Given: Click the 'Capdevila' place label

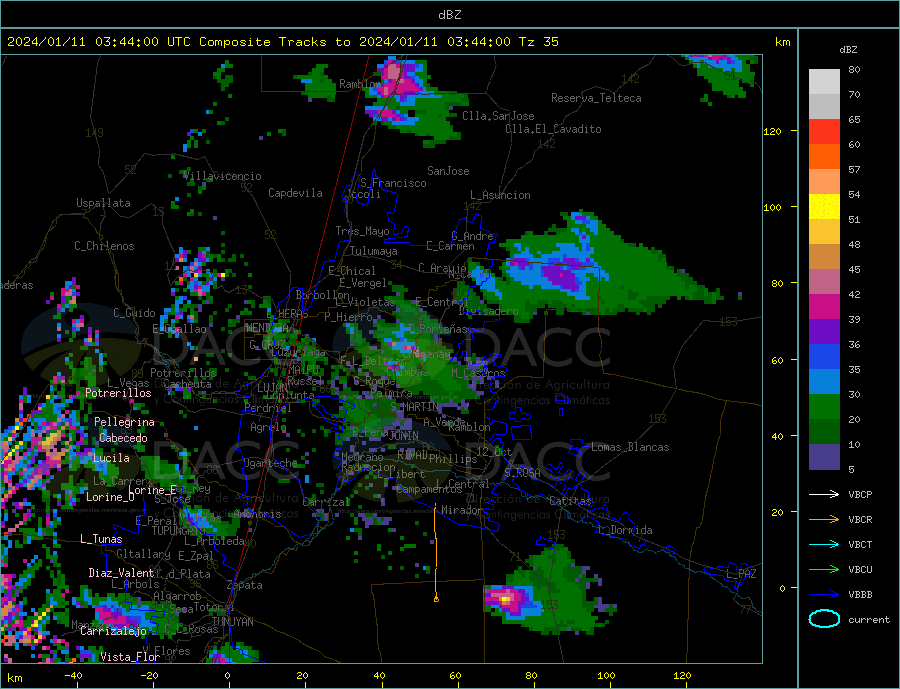Looking at the screenshot, I should tap(295, 193).
